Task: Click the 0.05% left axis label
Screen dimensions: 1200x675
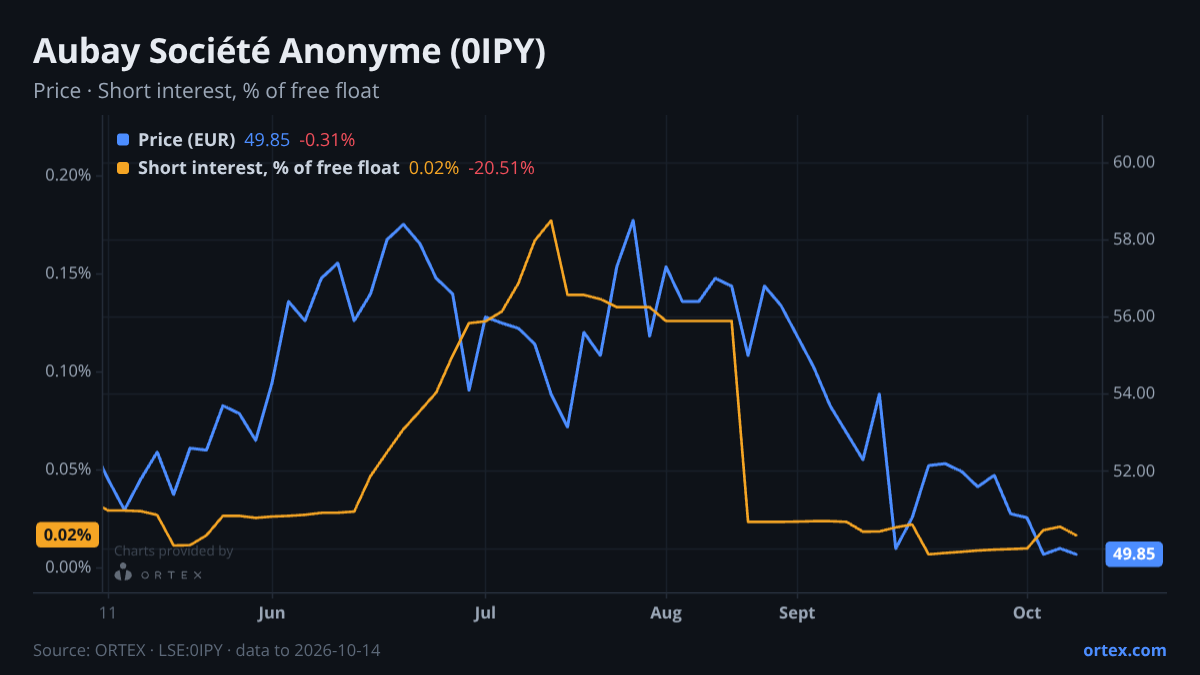Action: click(68, 469)
